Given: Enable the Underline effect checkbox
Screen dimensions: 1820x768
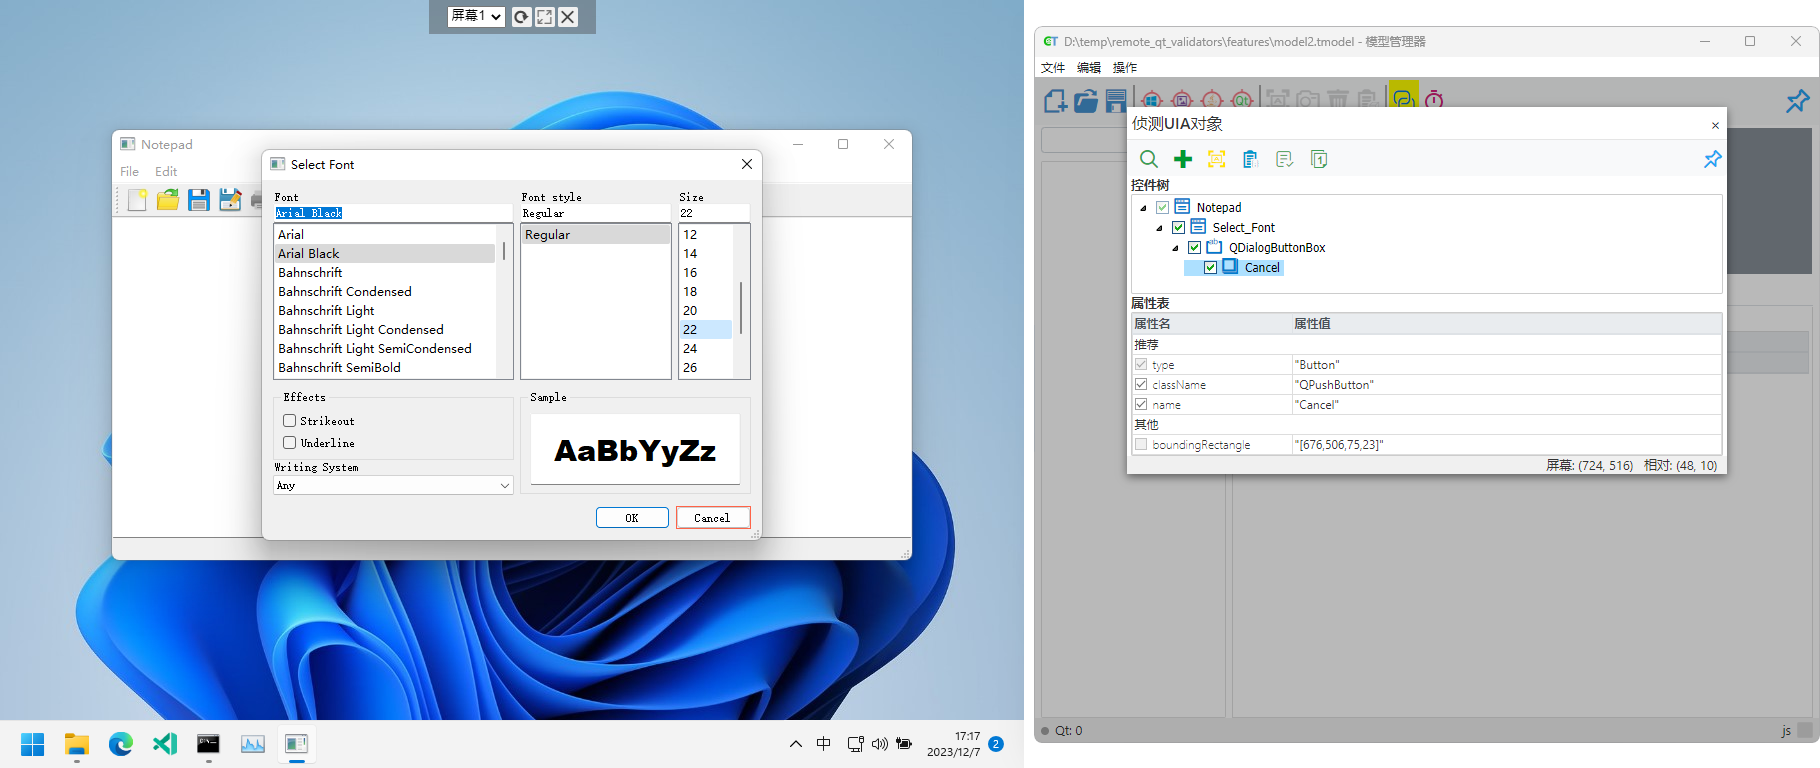Looking at the screenshot, I should click(x=290, y=443).
